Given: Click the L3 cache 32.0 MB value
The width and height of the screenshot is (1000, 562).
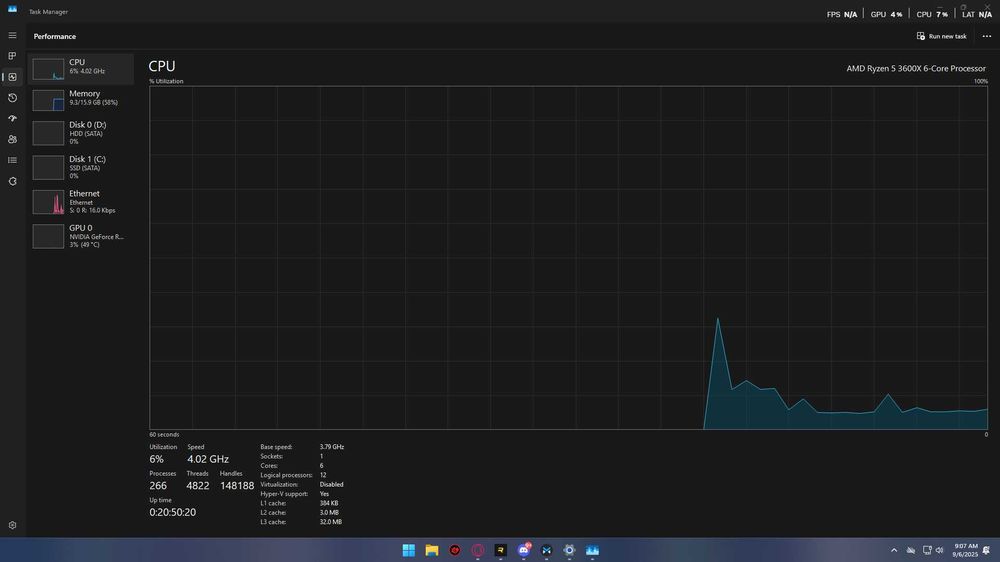Looking at the screenshot, I should (330, 522).
